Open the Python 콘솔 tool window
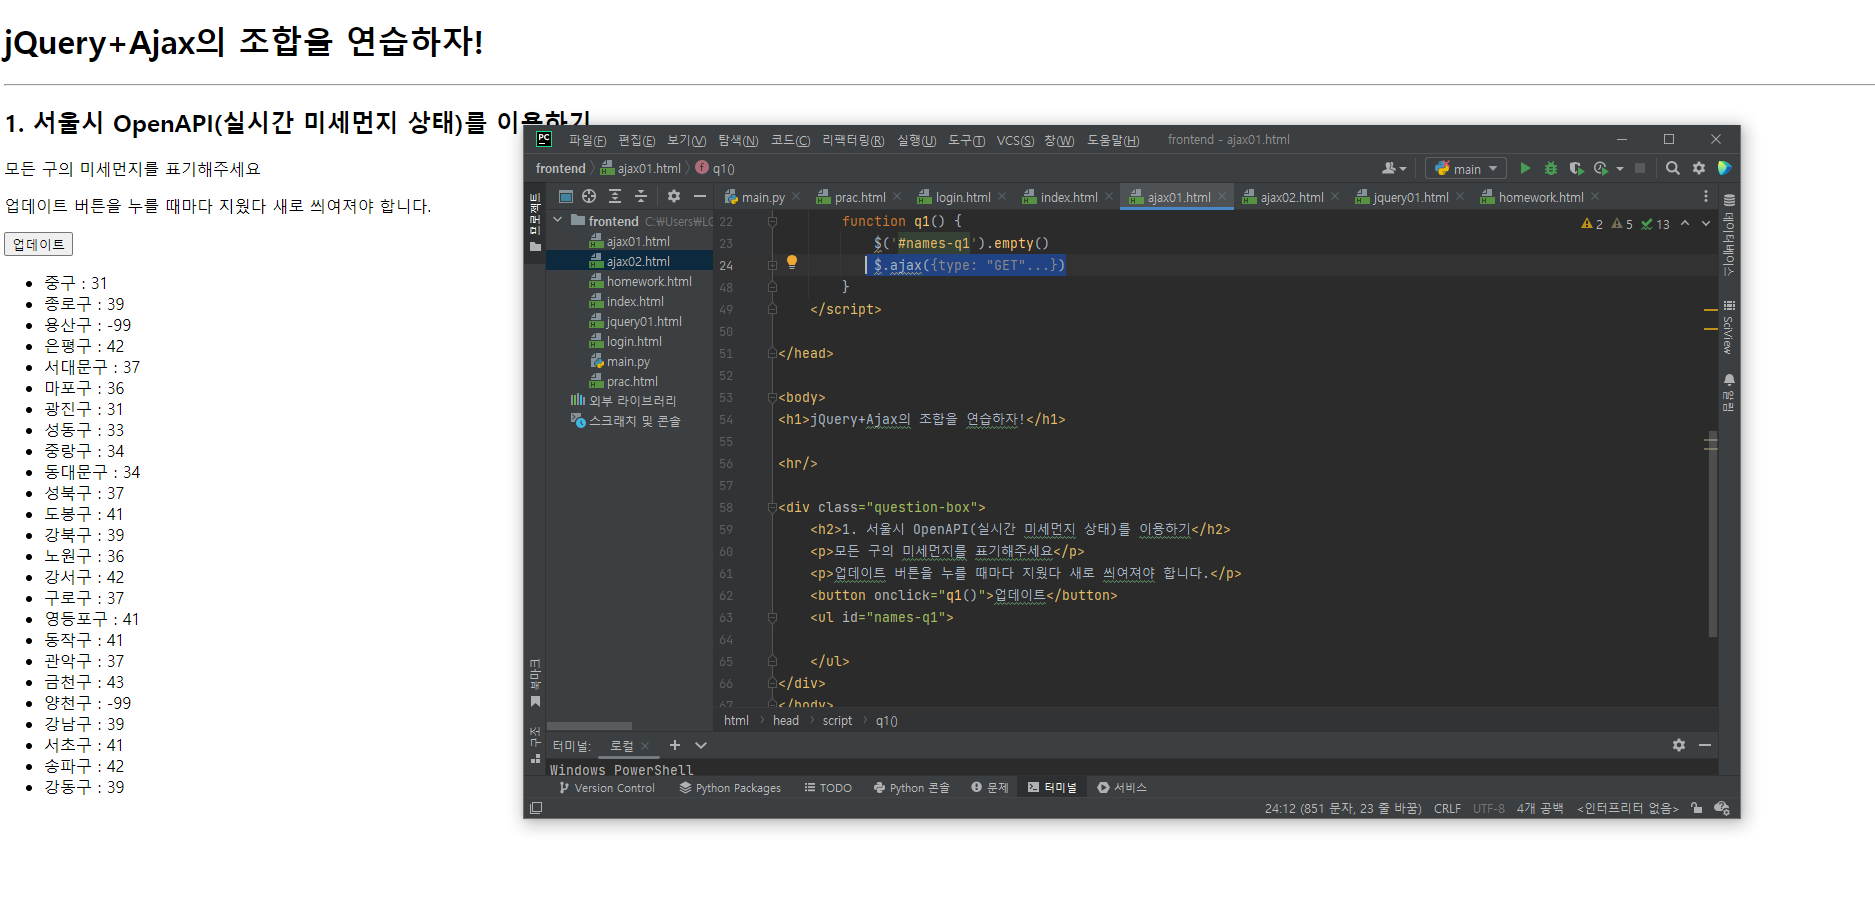 911,788
